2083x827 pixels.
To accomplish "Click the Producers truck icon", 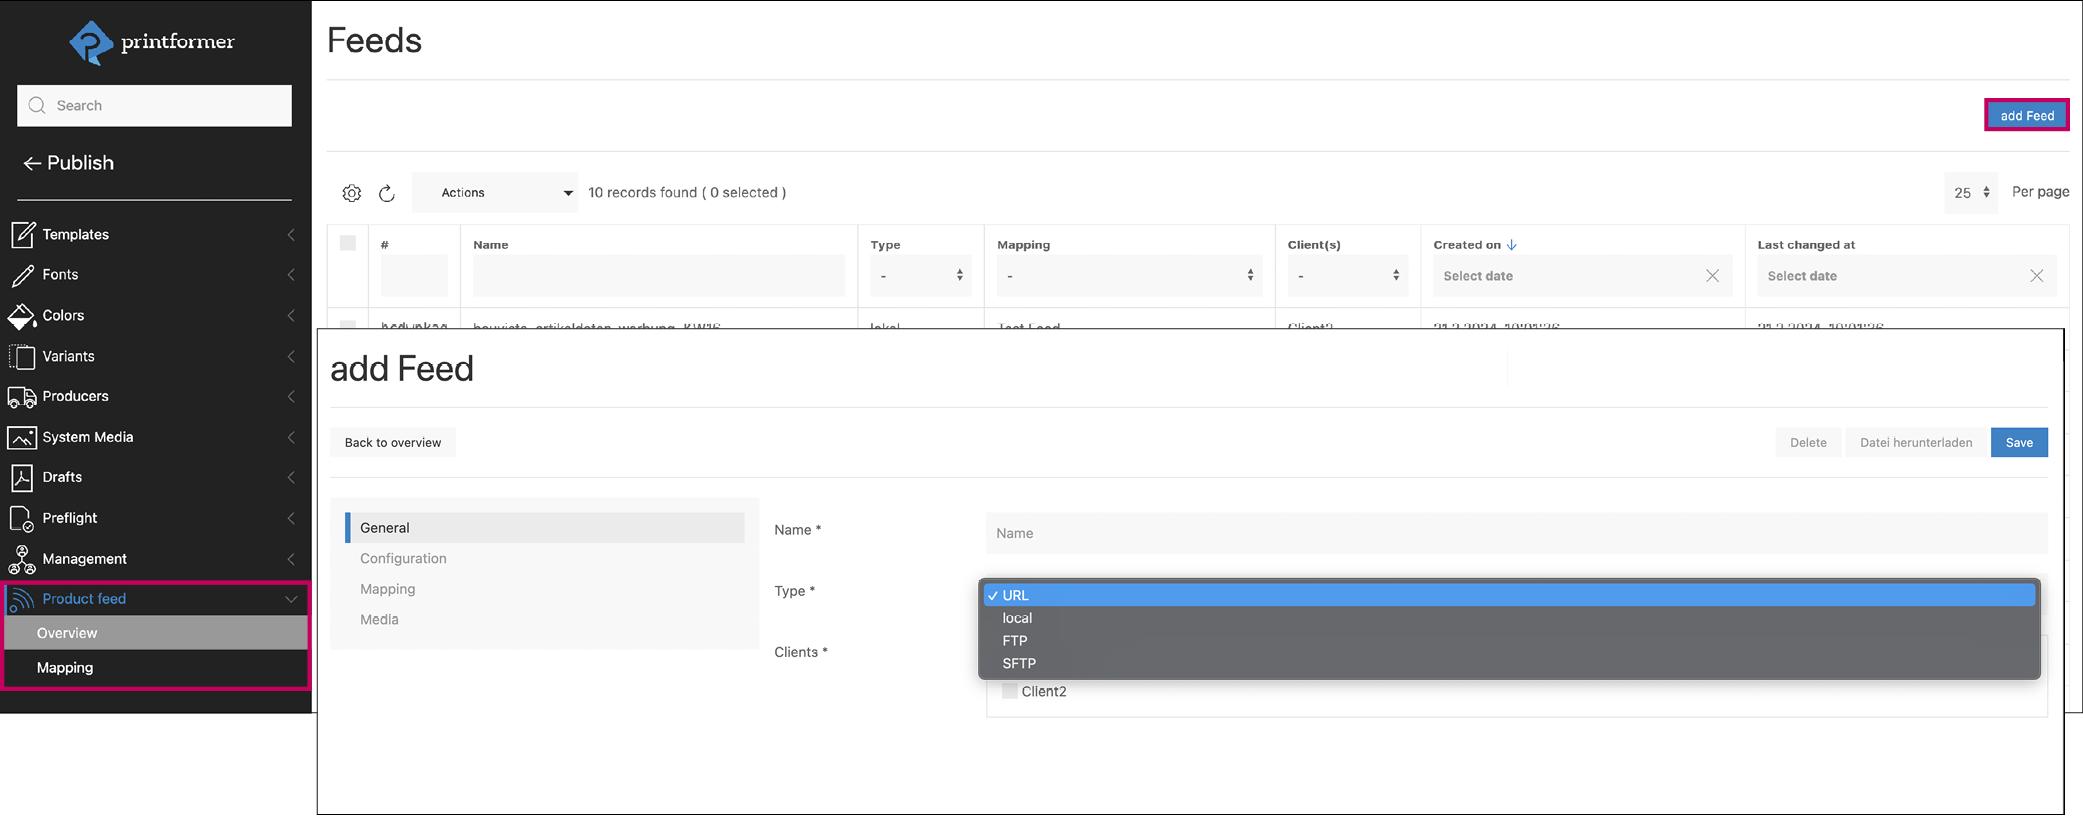I will (x=22, y=397).
